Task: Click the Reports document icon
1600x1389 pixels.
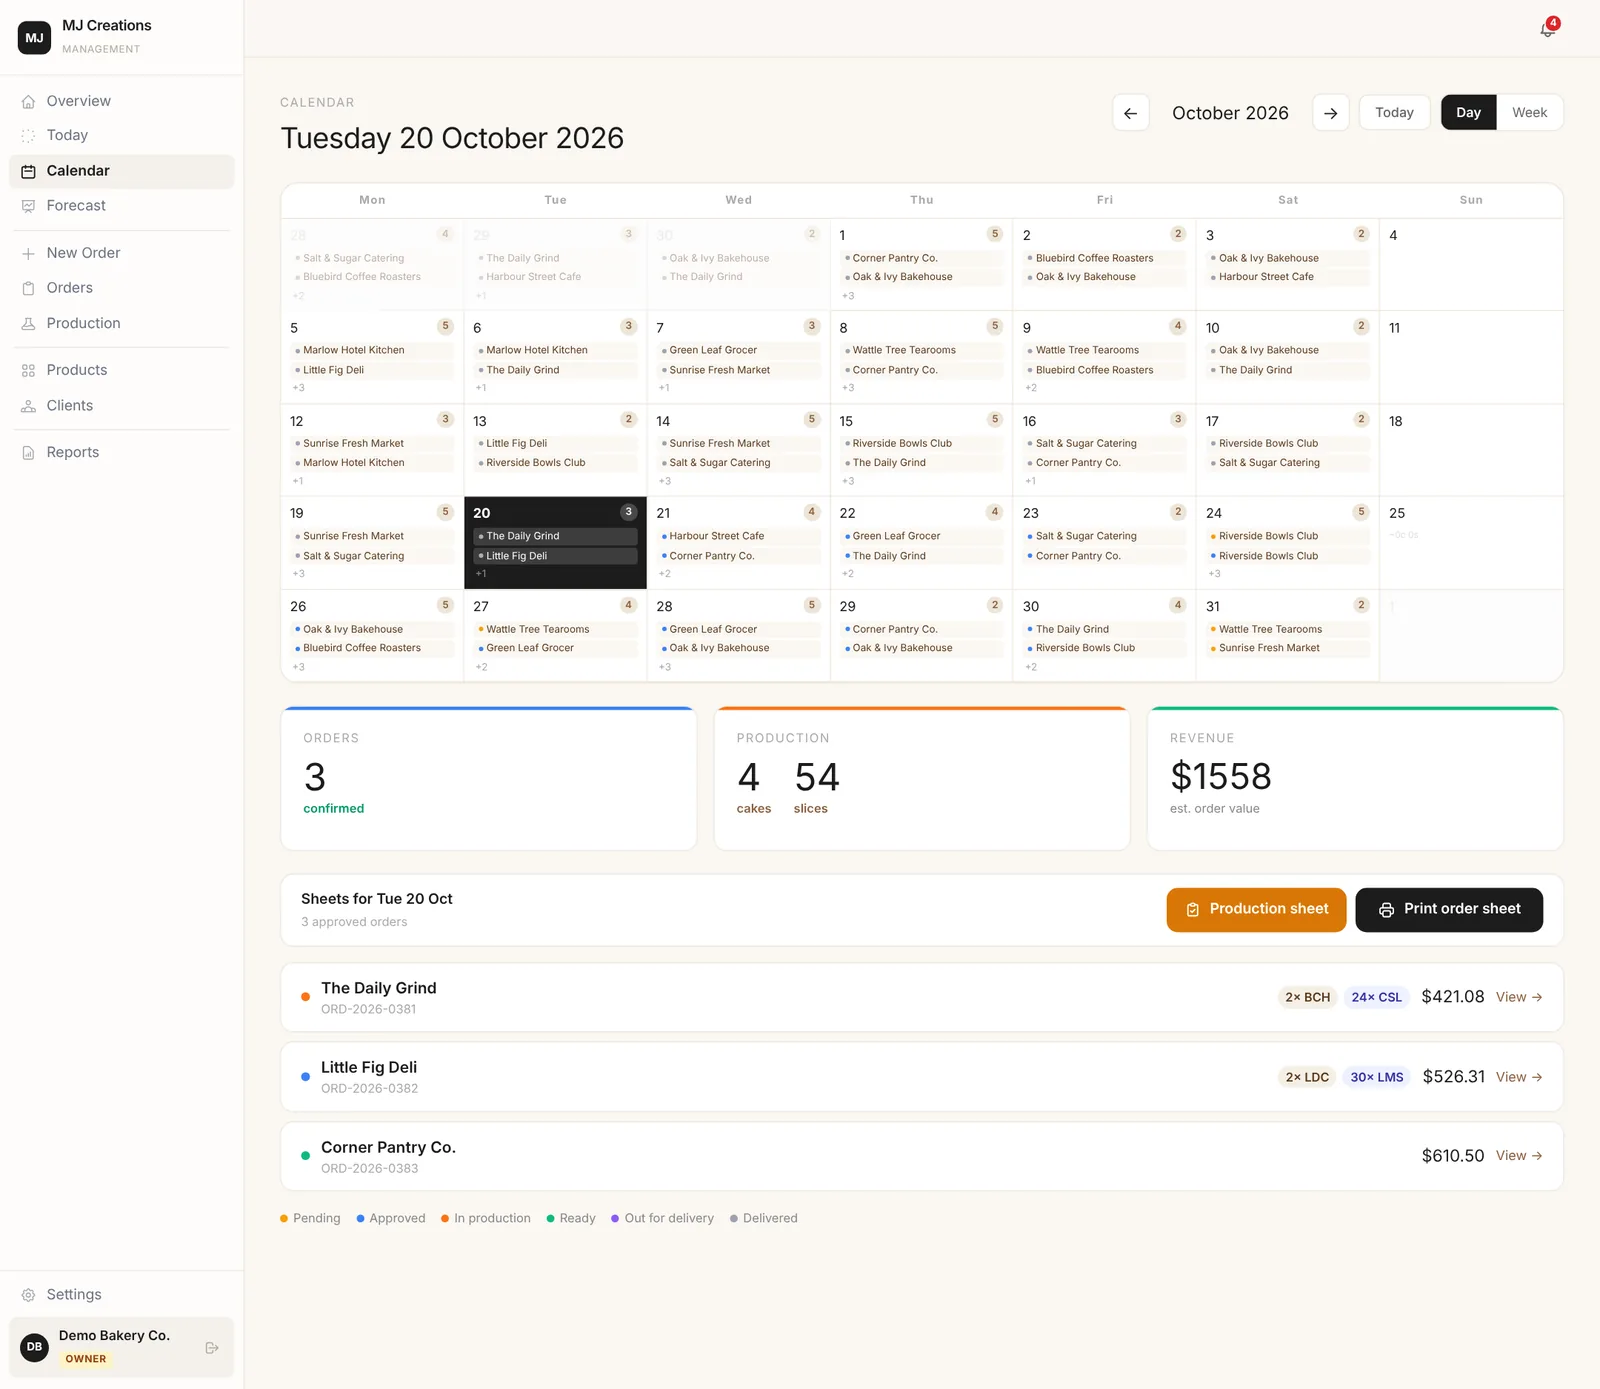Action: [28, 452]
